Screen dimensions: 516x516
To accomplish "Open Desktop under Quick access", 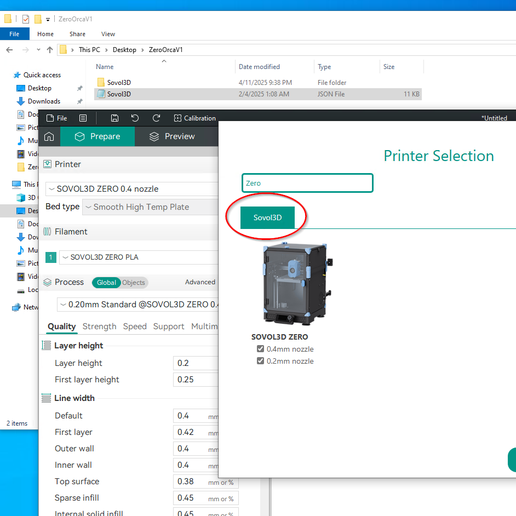I will pos(39,88).
